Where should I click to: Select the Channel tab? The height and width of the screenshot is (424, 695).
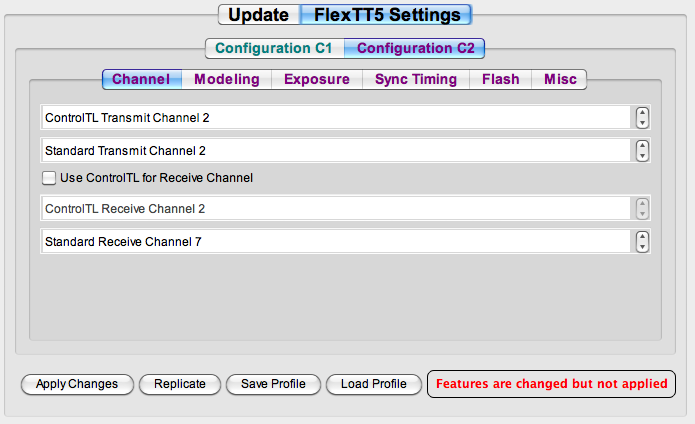[142, 79]
